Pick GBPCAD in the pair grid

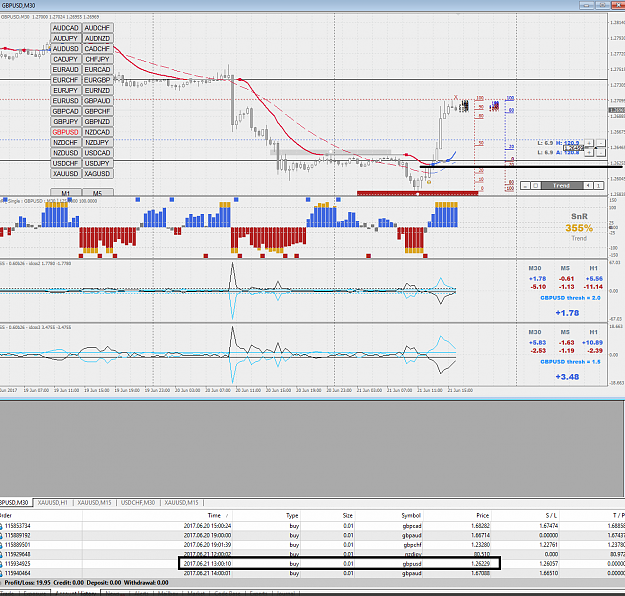point(66,111)
